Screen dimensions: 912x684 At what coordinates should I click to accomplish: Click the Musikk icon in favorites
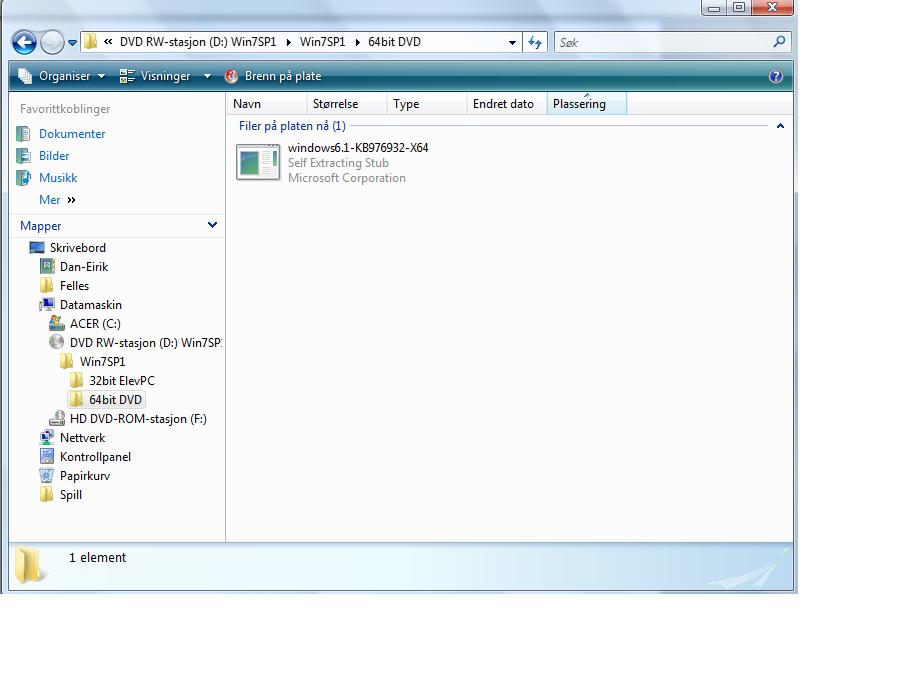(x=23, y=178)
